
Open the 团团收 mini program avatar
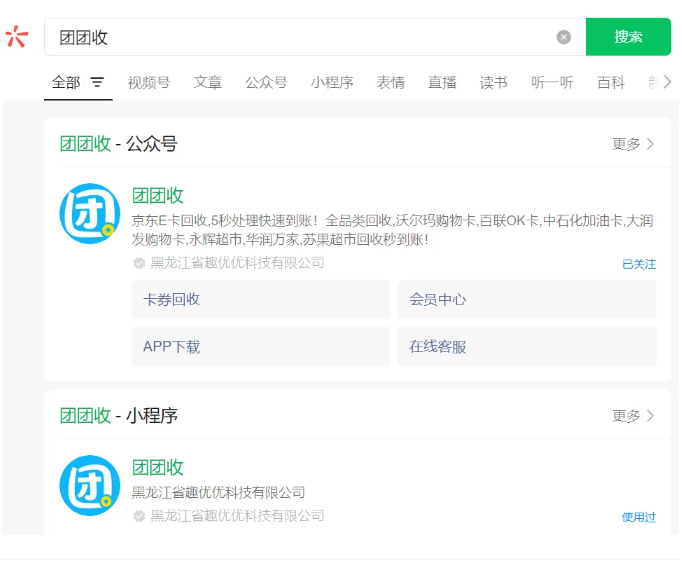pyautogui.click(x=90, y=485)
